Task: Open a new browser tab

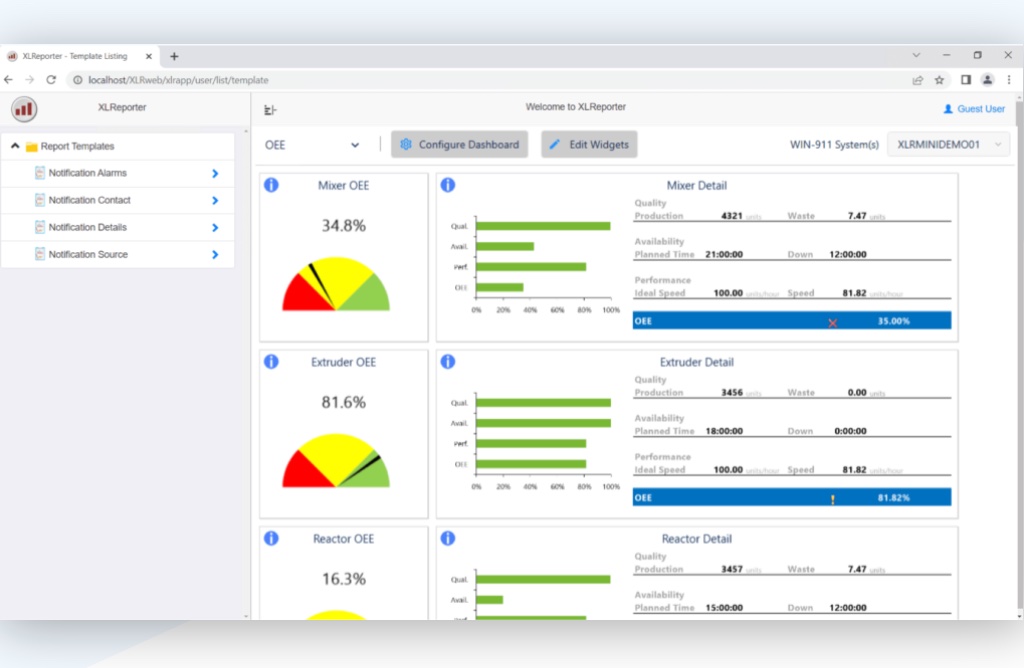Action: pos(174,56)
